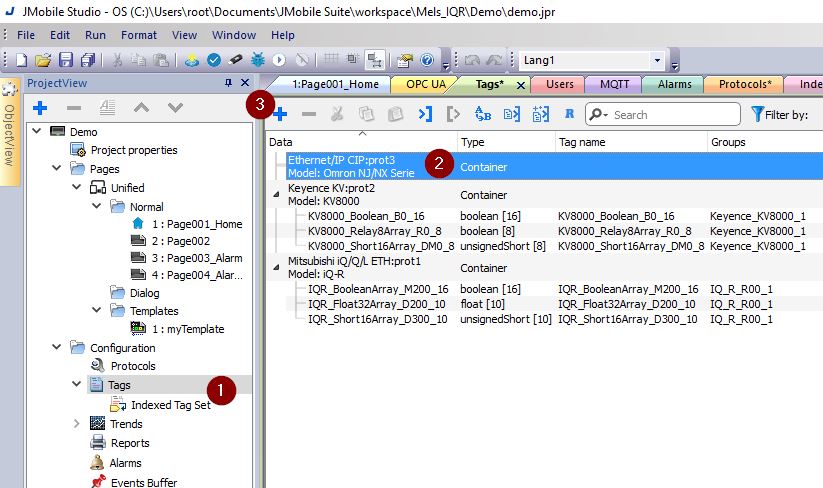This screenshot has width=823, height=488.
Task: Open the Help menu
Action: [283, 35]
